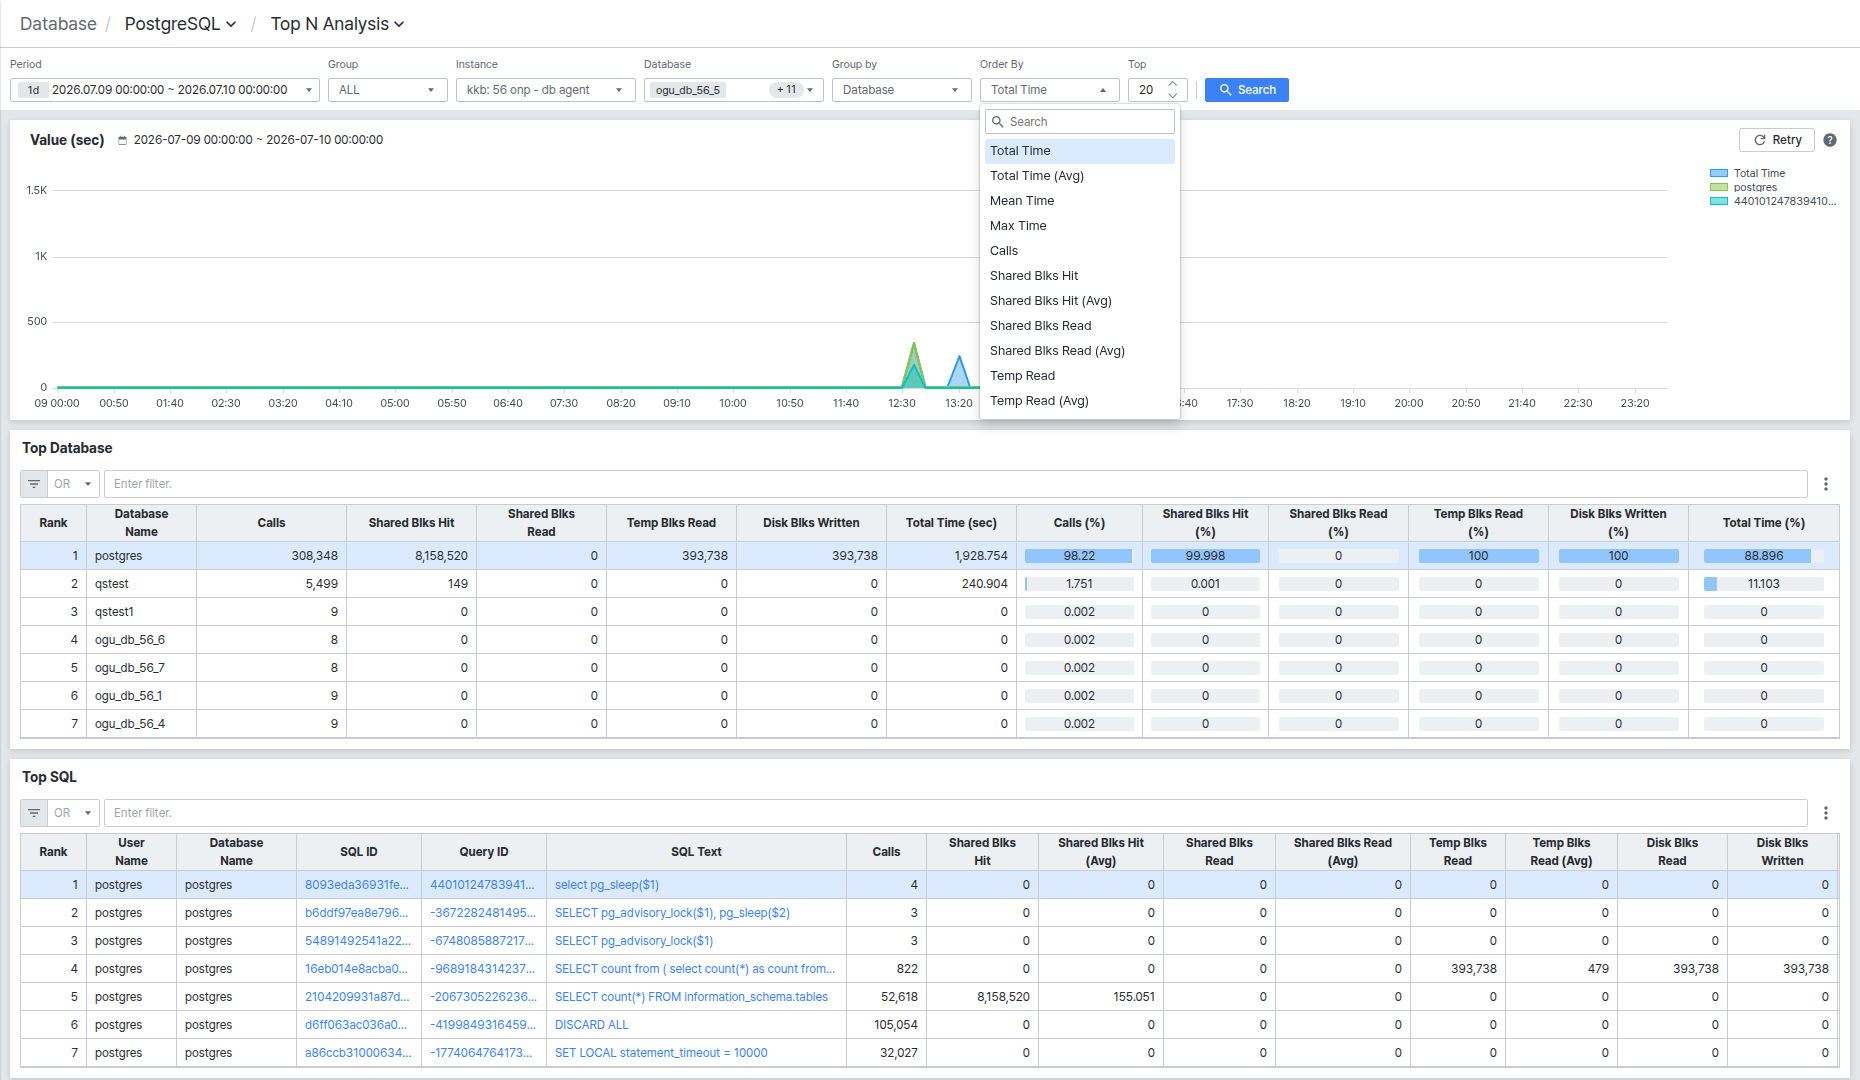Toggle the 440101247839410 legend series
Viewport: 1860px width, 1080px height.
pos(1773,201)
